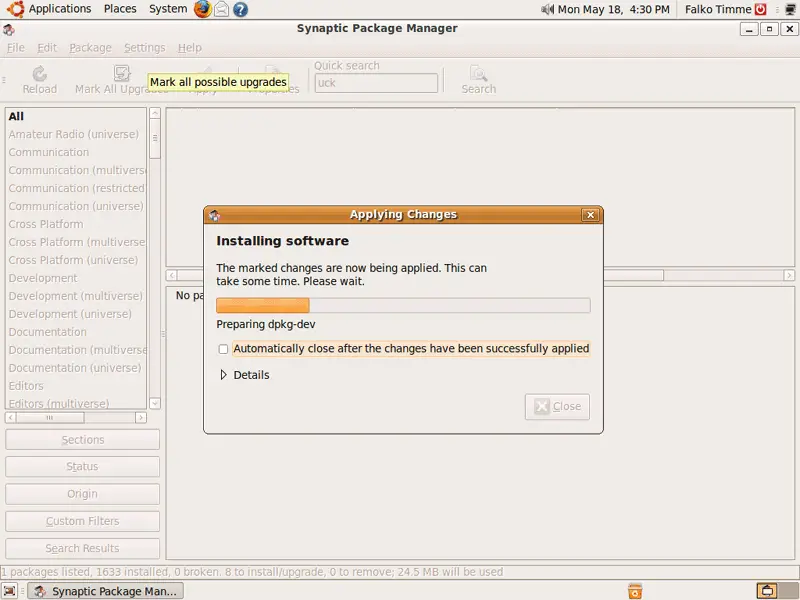Click the Ubuntu logo icon
800x600 pixels.
tap(15, 9)
